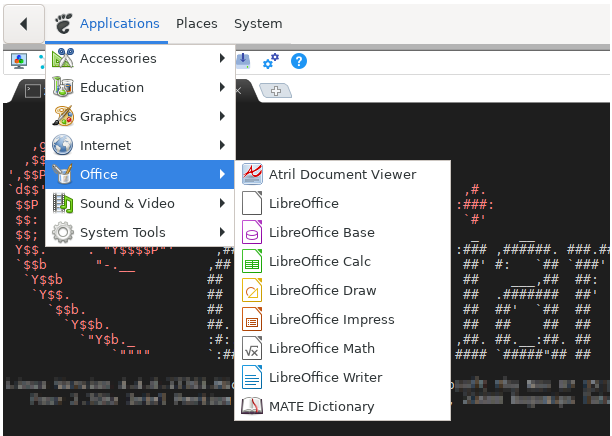Click the back arrow button
This screenshot has height=436, width=612.
(23, 24)
